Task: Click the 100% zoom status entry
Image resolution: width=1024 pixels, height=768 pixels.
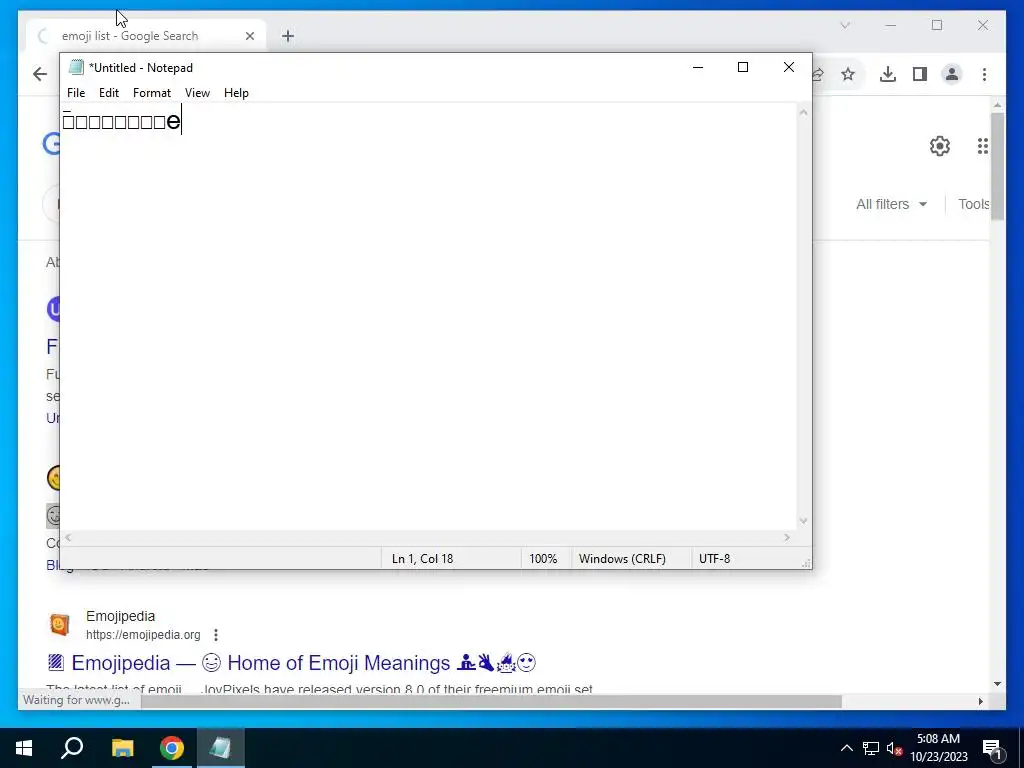Action: (543, 558)
